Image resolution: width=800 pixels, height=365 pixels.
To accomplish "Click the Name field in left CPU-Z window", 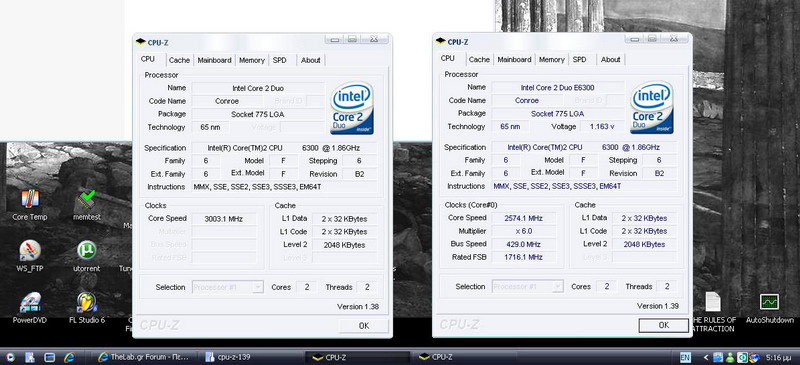I will coord(258,88).
